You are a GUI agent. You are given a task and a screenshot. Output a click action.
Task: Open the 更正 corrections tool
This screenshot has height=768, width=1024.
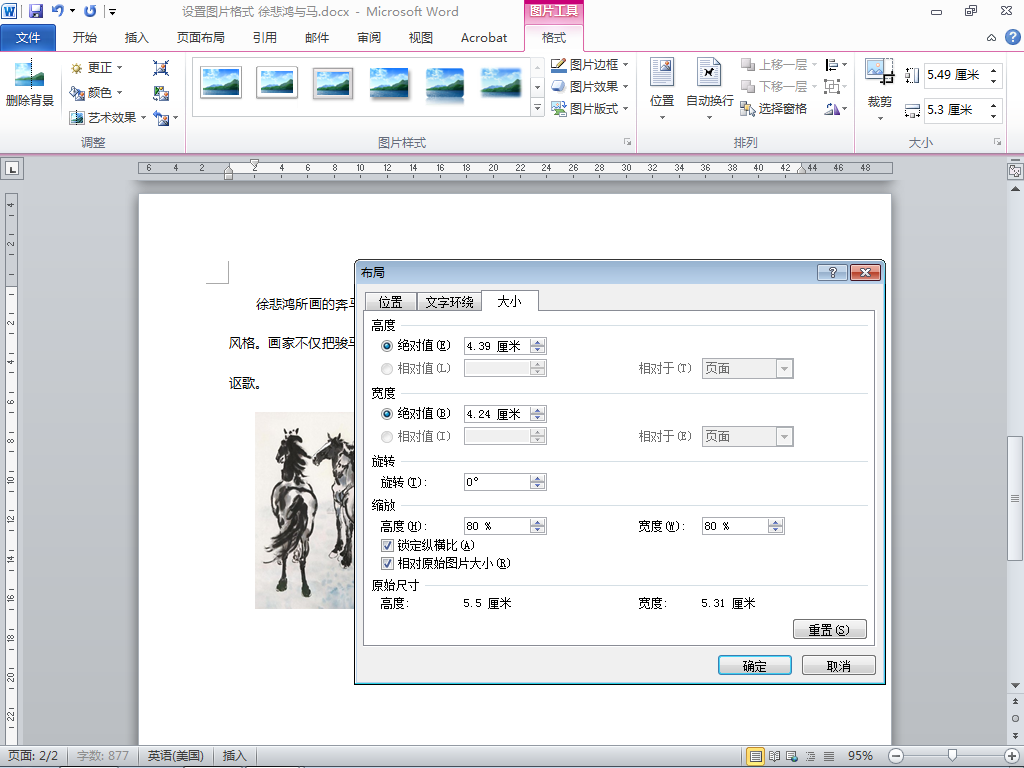tap(97, 68)
